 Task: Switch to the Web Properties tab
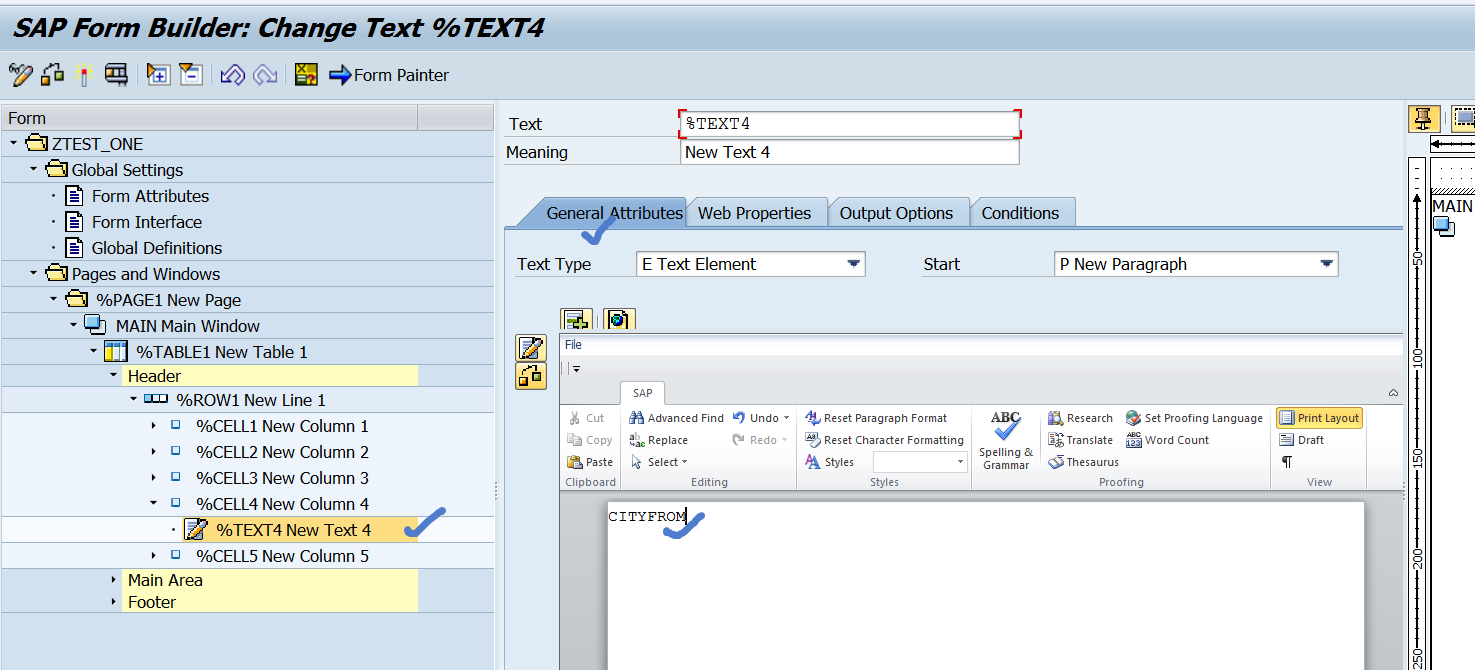757,212
